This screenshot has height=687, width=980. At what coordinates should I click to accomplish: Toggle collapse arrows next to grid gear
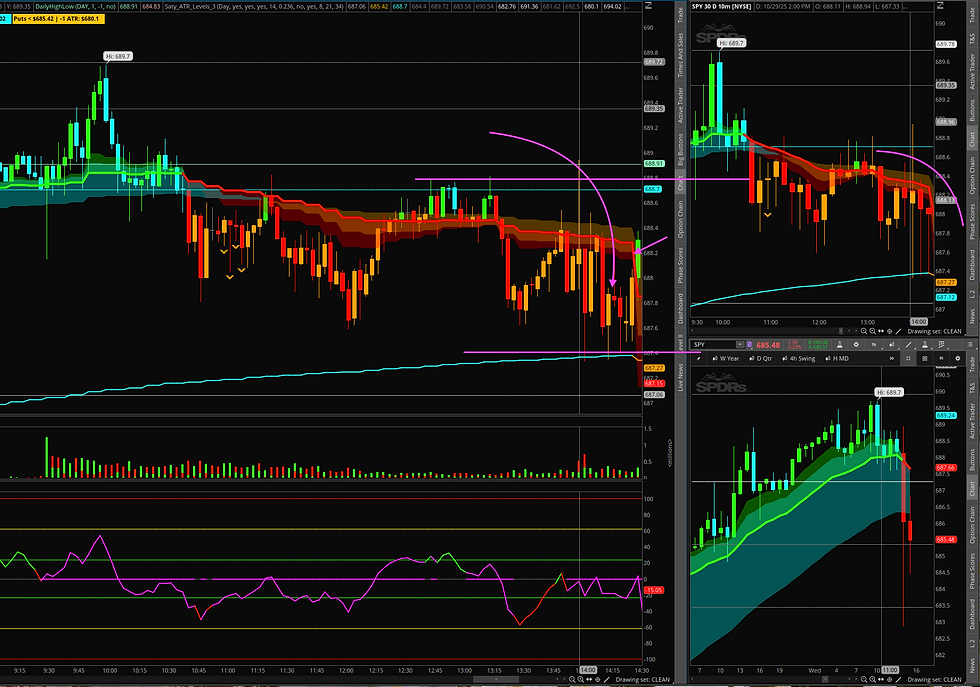(941, 359)
